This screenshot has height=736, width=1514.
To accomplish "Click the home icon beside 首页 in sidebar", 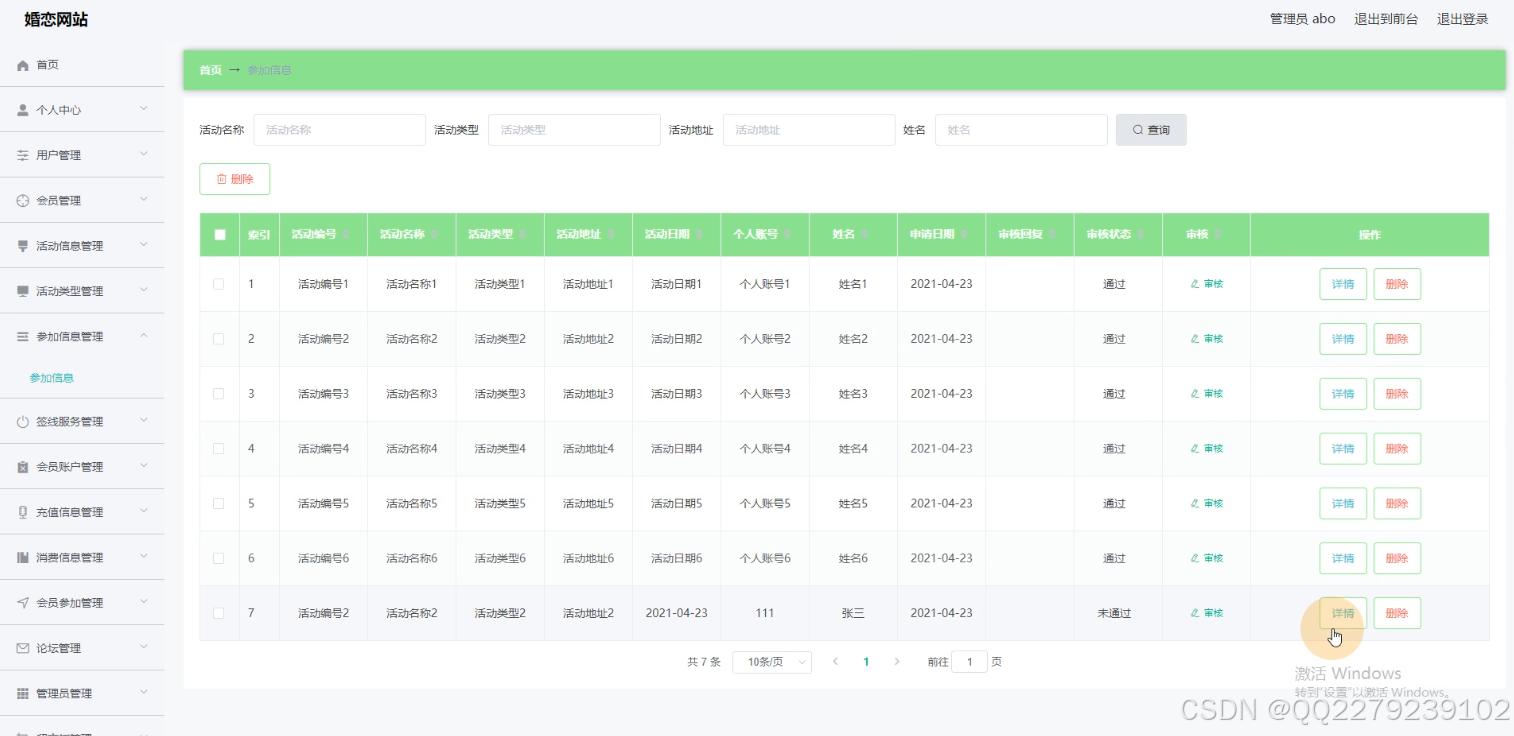I will 23,65.
